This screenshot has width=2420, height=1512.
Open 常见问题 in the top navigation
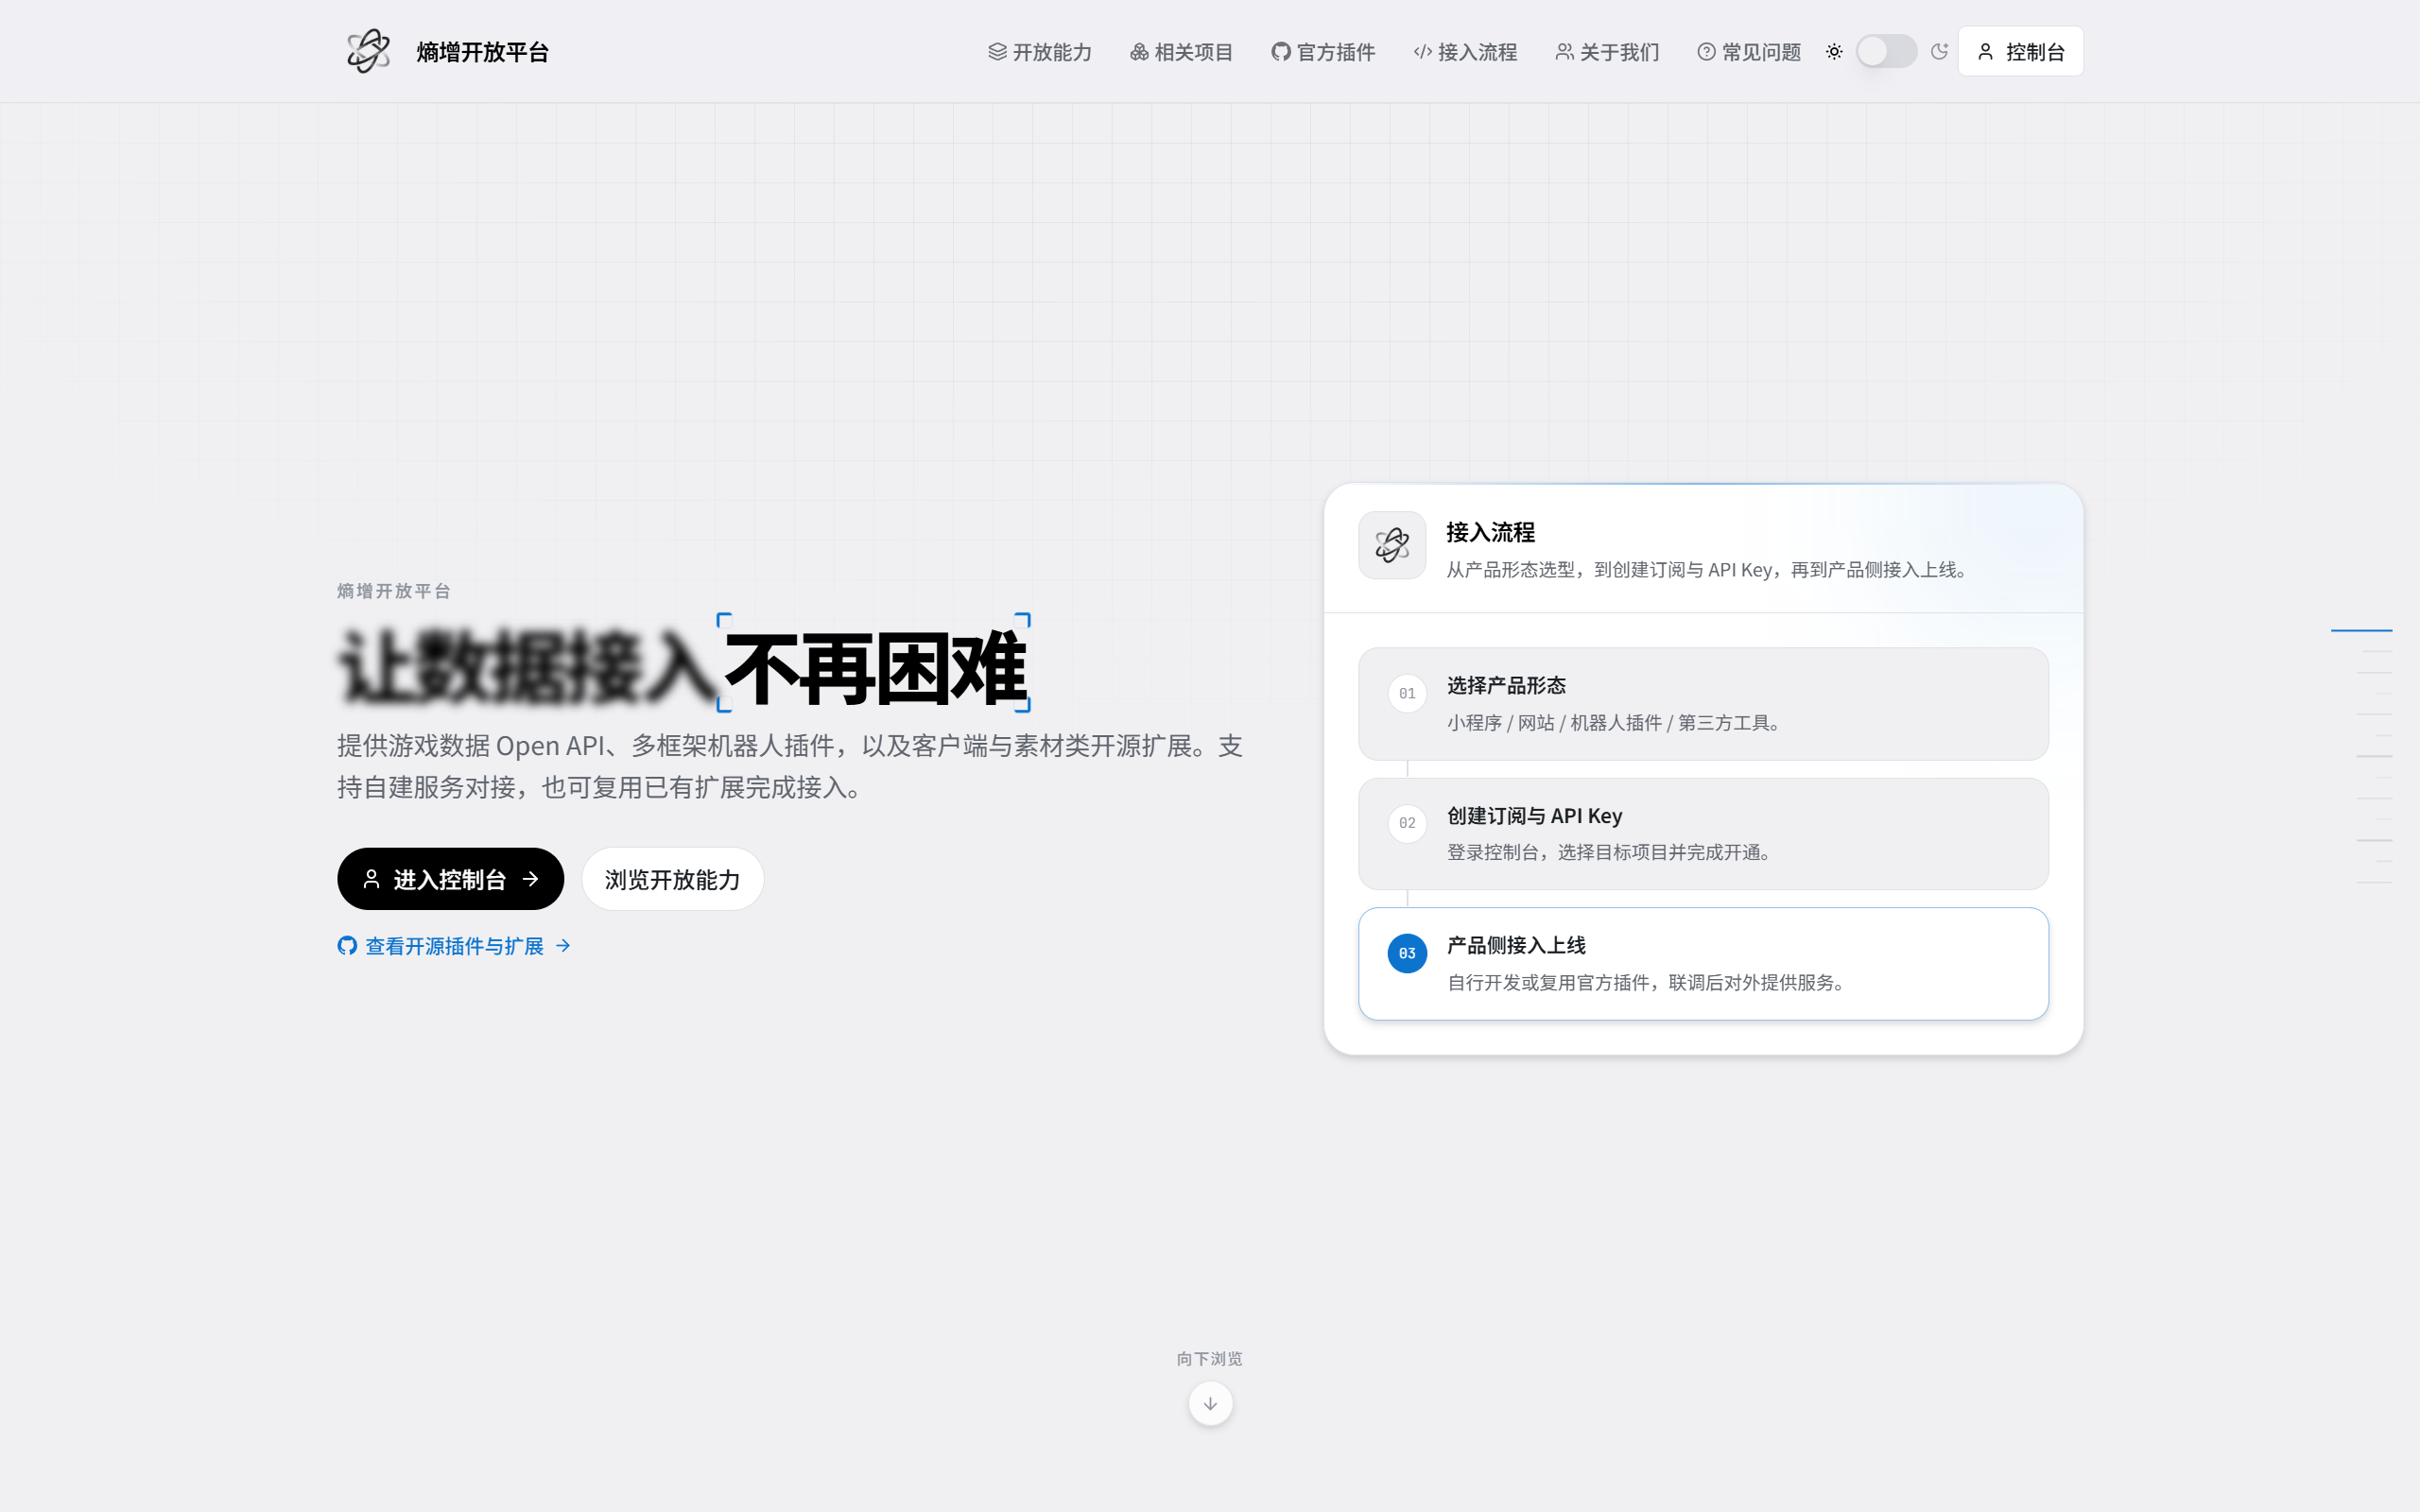[x=1749, y=52]
